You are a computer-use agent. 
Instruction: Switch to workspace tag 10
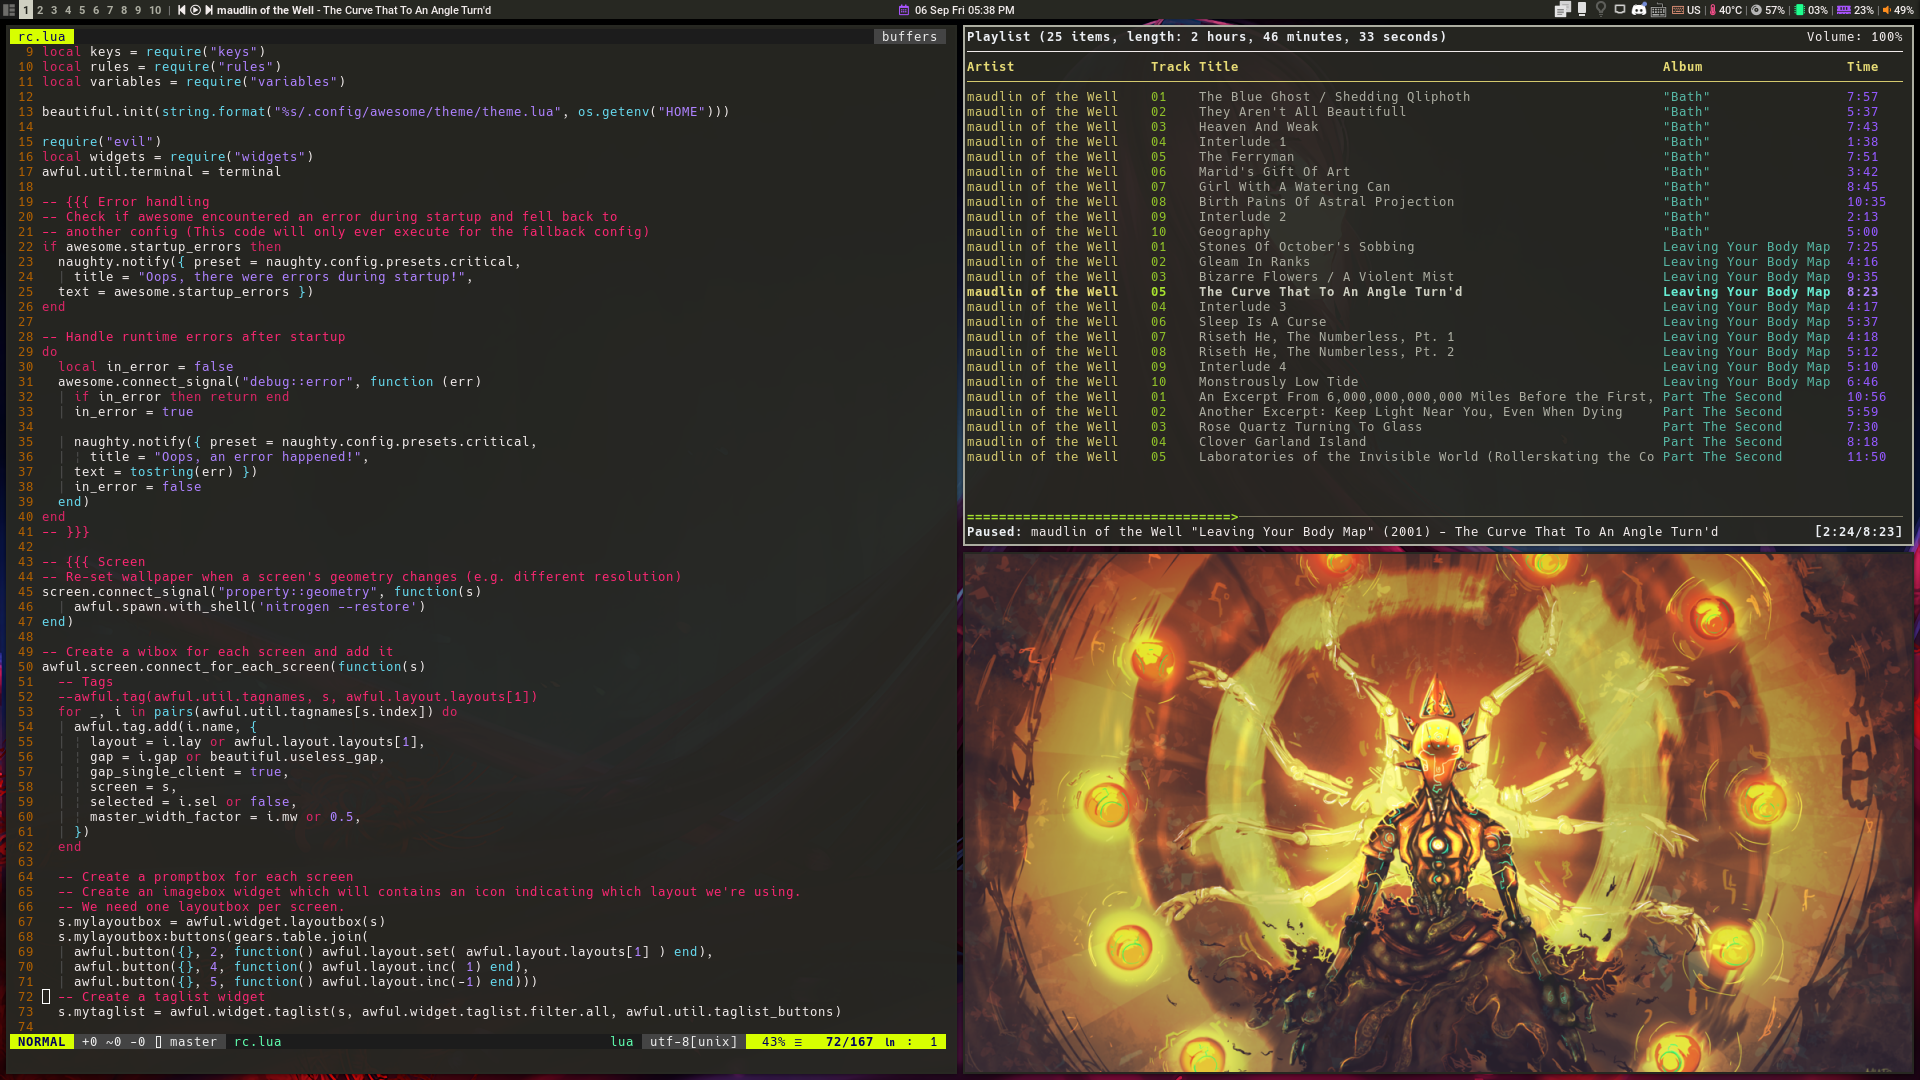point(155,10)
